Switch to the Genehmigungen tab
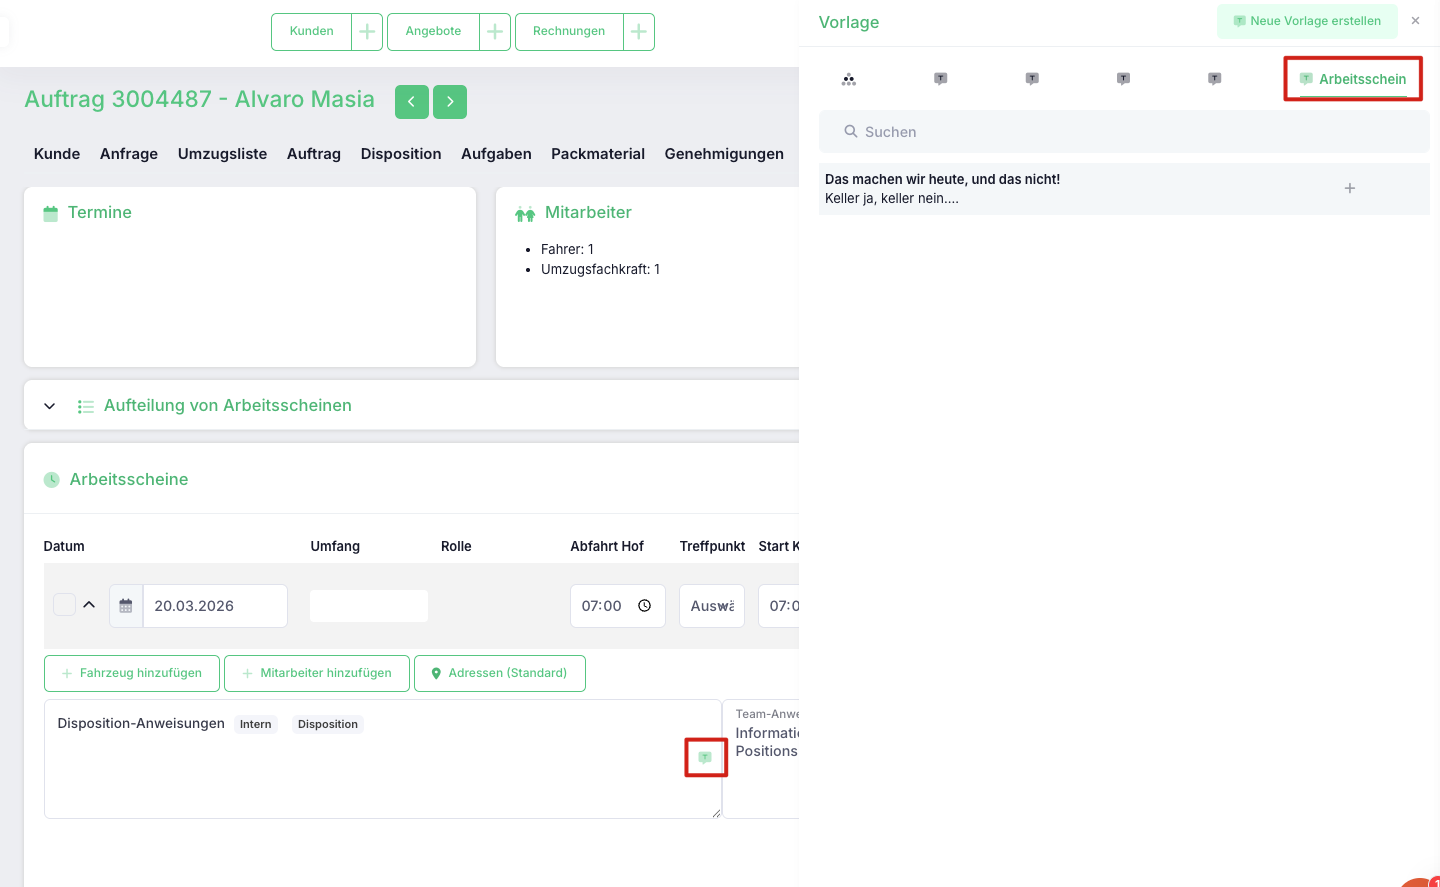This screenshot has height=887, width=1440. (x=724, y=154)
